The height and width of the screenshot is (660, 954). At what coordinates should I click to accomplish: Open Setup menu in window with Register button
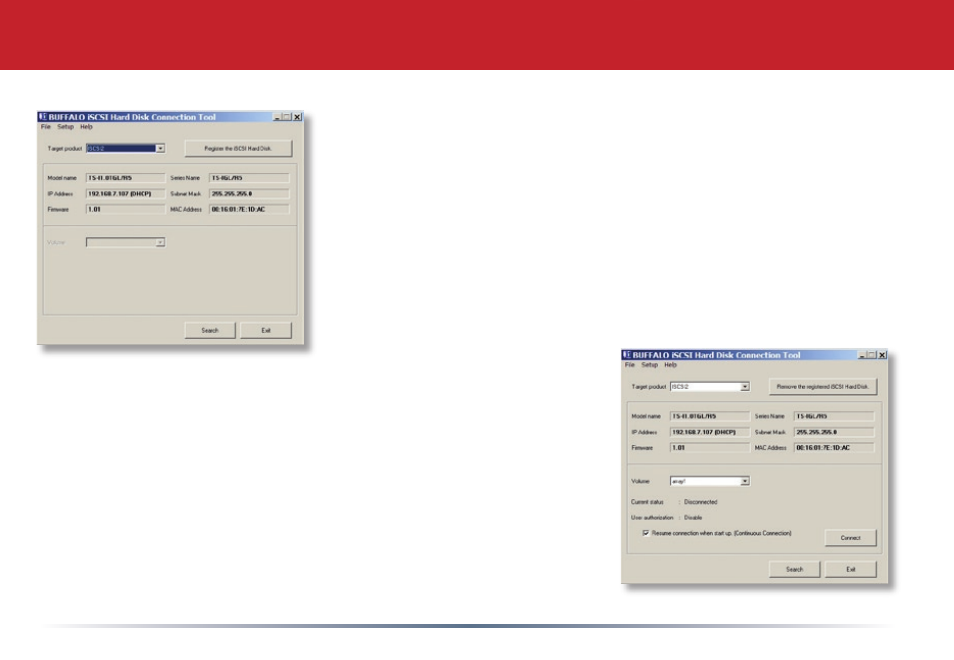tap(66, 127)
